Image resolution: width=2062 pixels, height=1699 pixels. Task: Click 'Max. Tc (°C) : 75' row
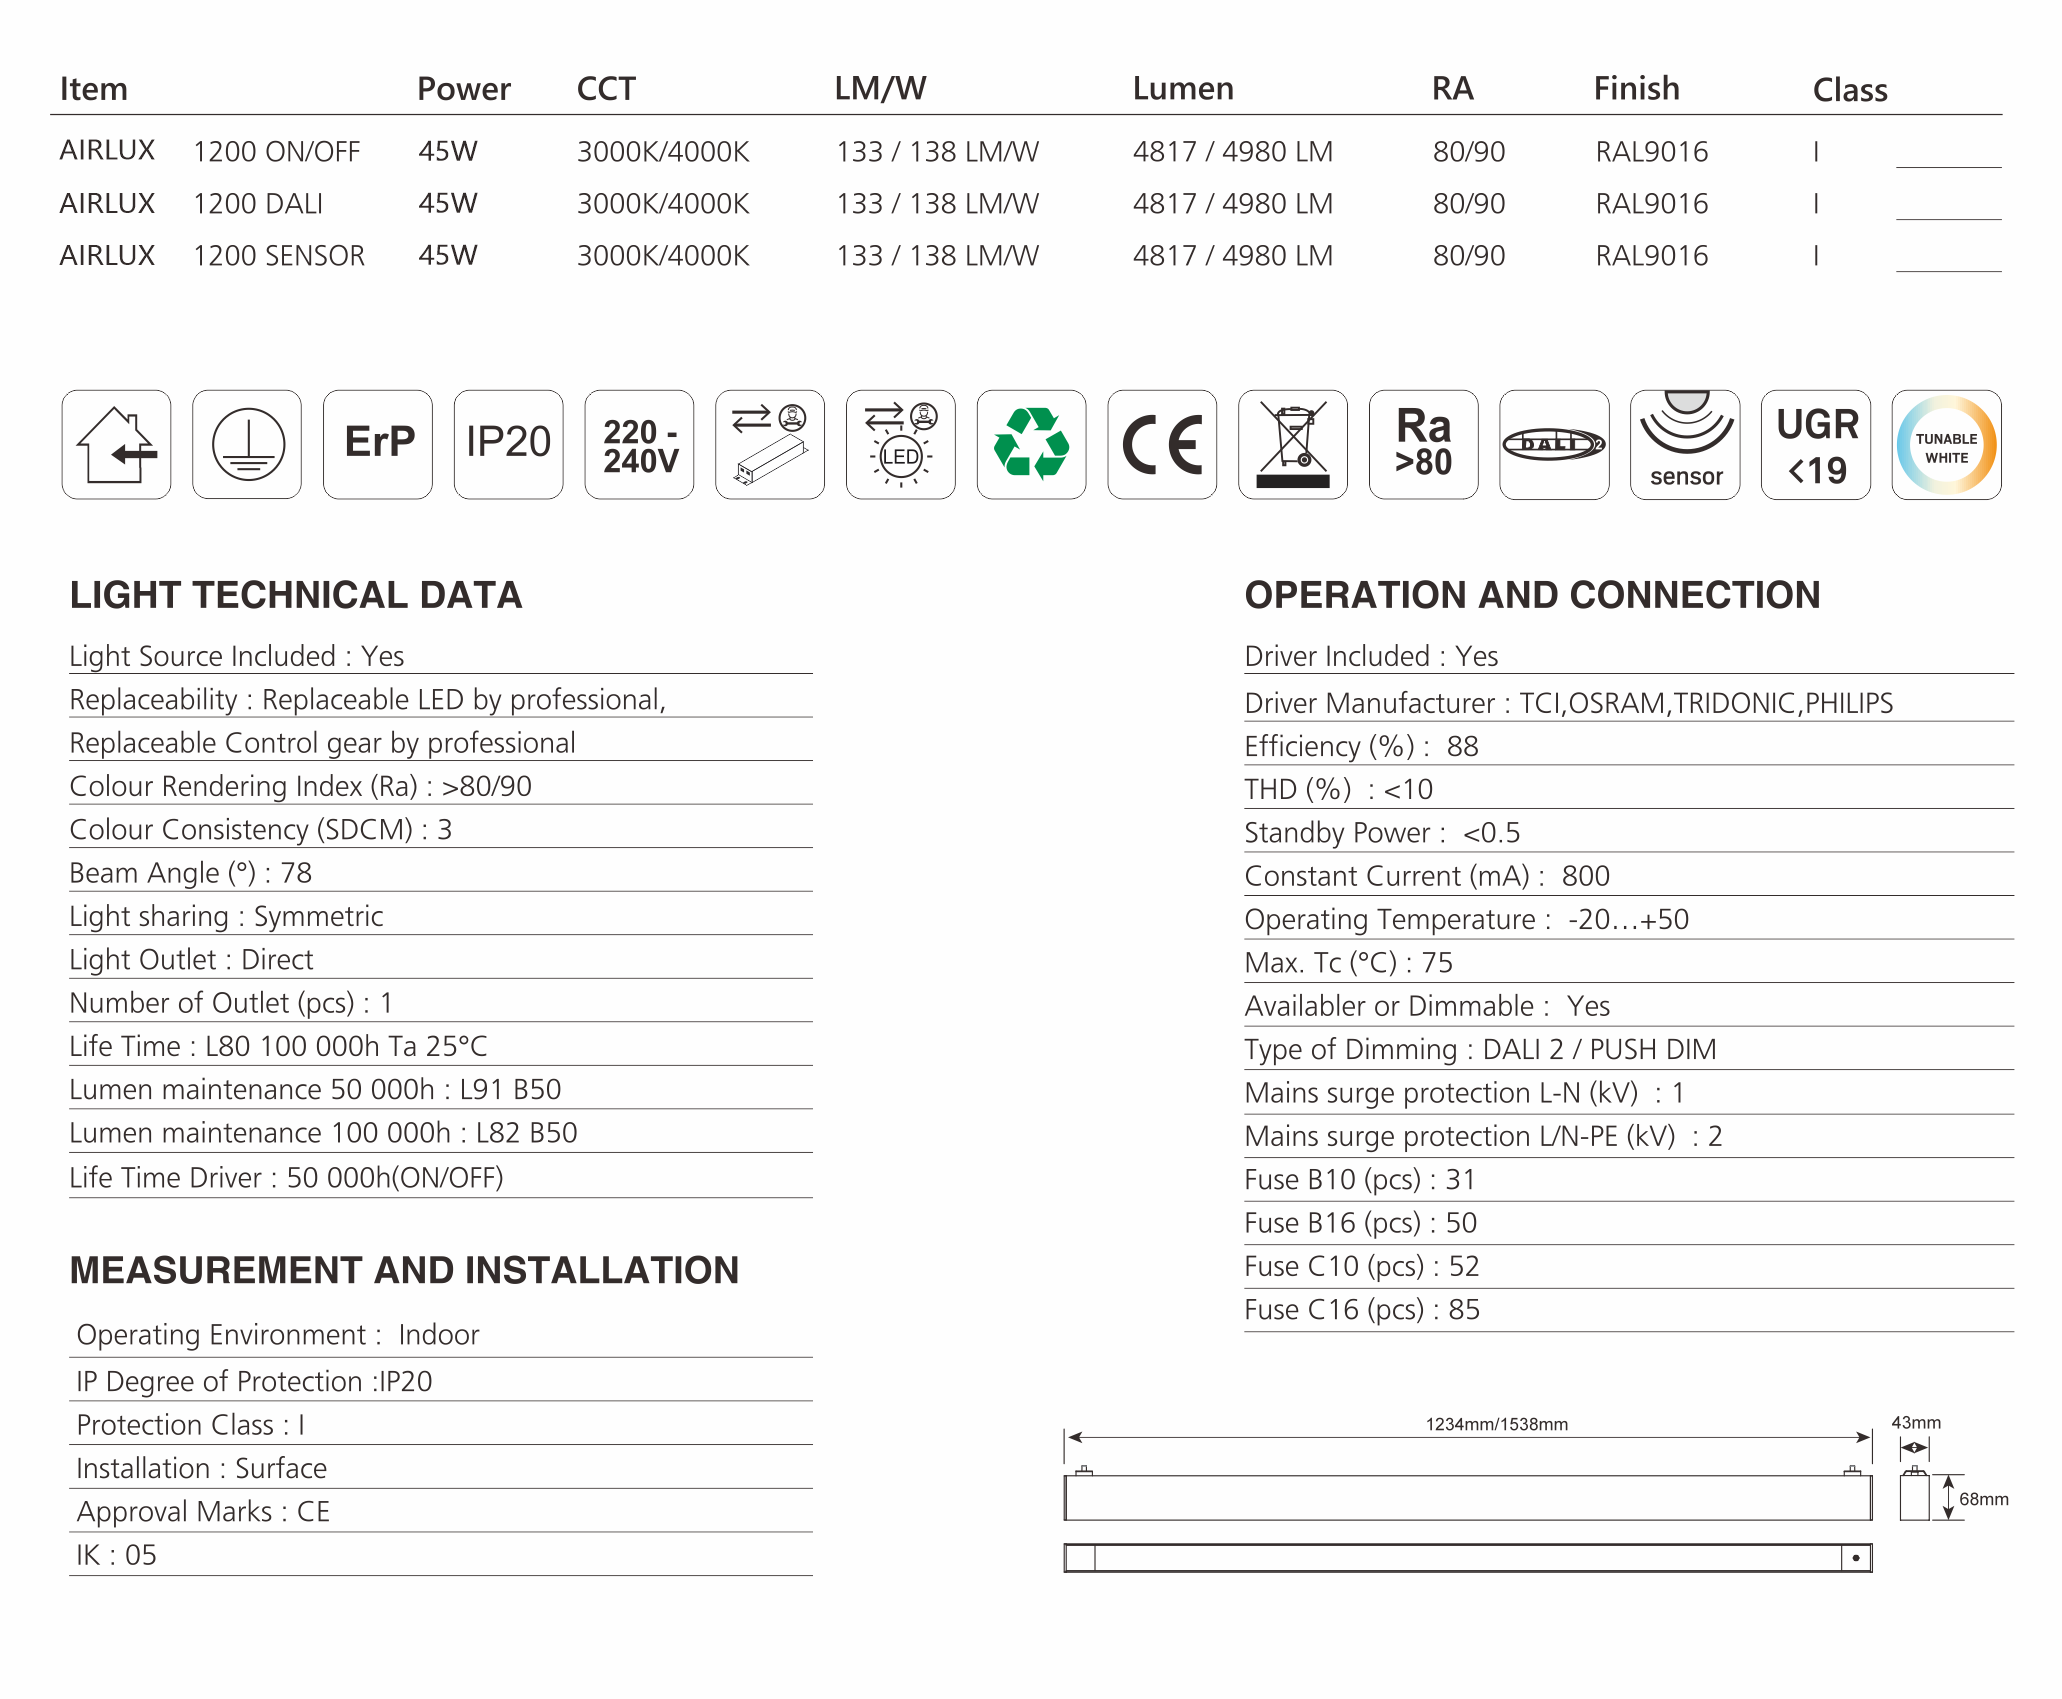[x=1628, y=962]
